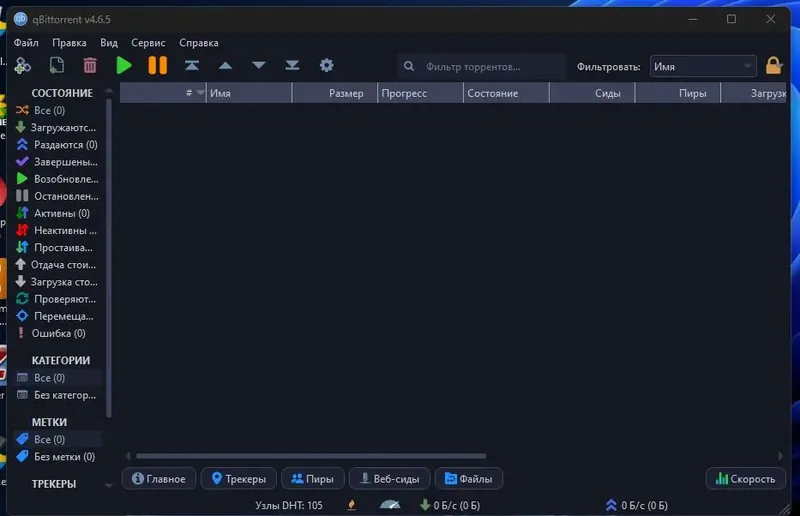Open the Вид menu
Image resolution: width=800 pixels, height=516 pixels.
(x=109, y=43)
